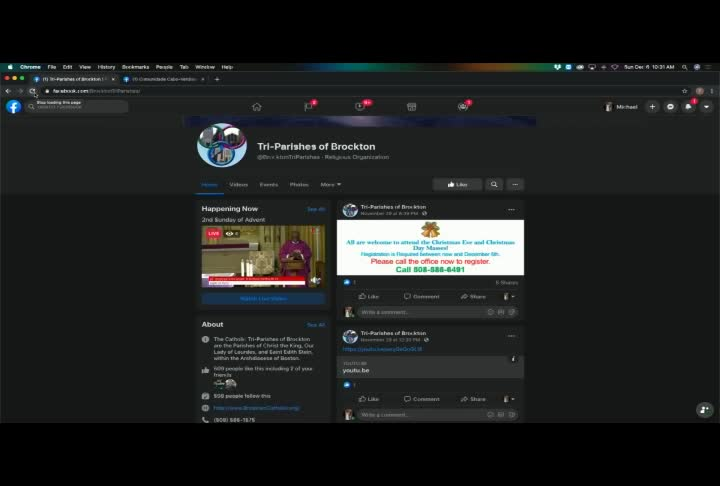Expand the More tabs dropdown
The height and width of the screenshot is (486, 720).
331,185
